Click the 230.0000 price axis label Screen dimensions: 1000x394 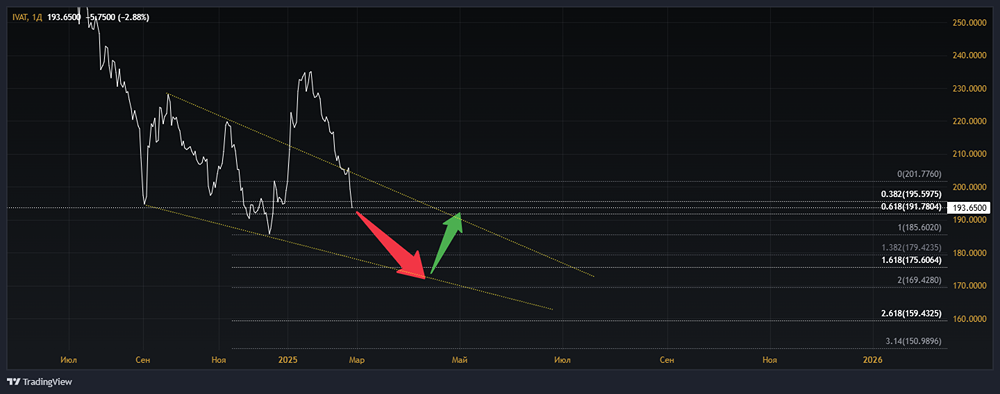969,89
